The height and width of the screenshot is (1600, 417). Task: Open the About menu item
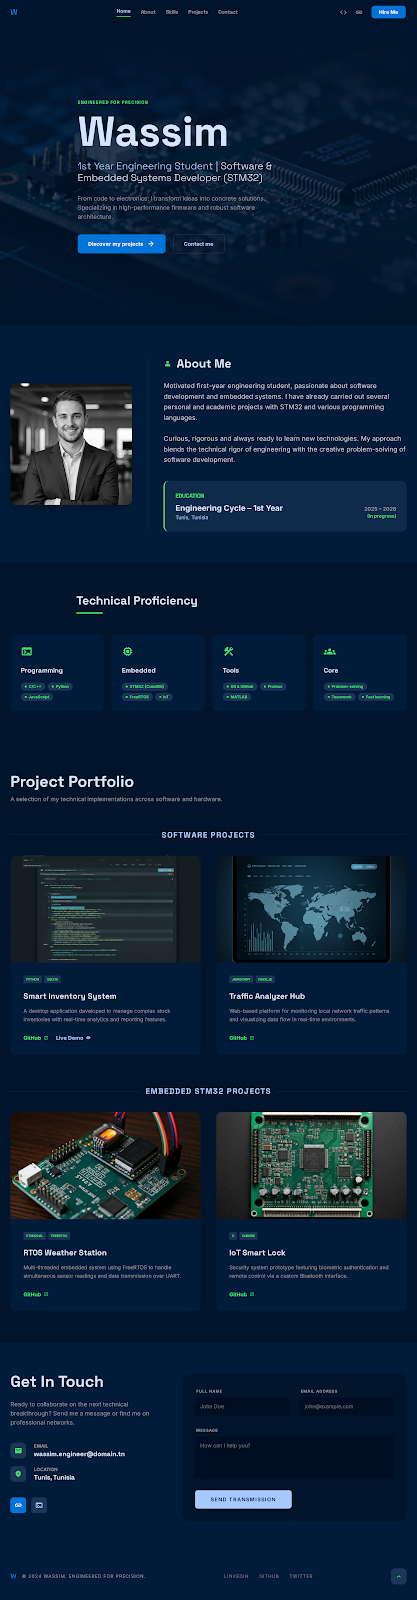pyautogui.click(x=148, y=12)
